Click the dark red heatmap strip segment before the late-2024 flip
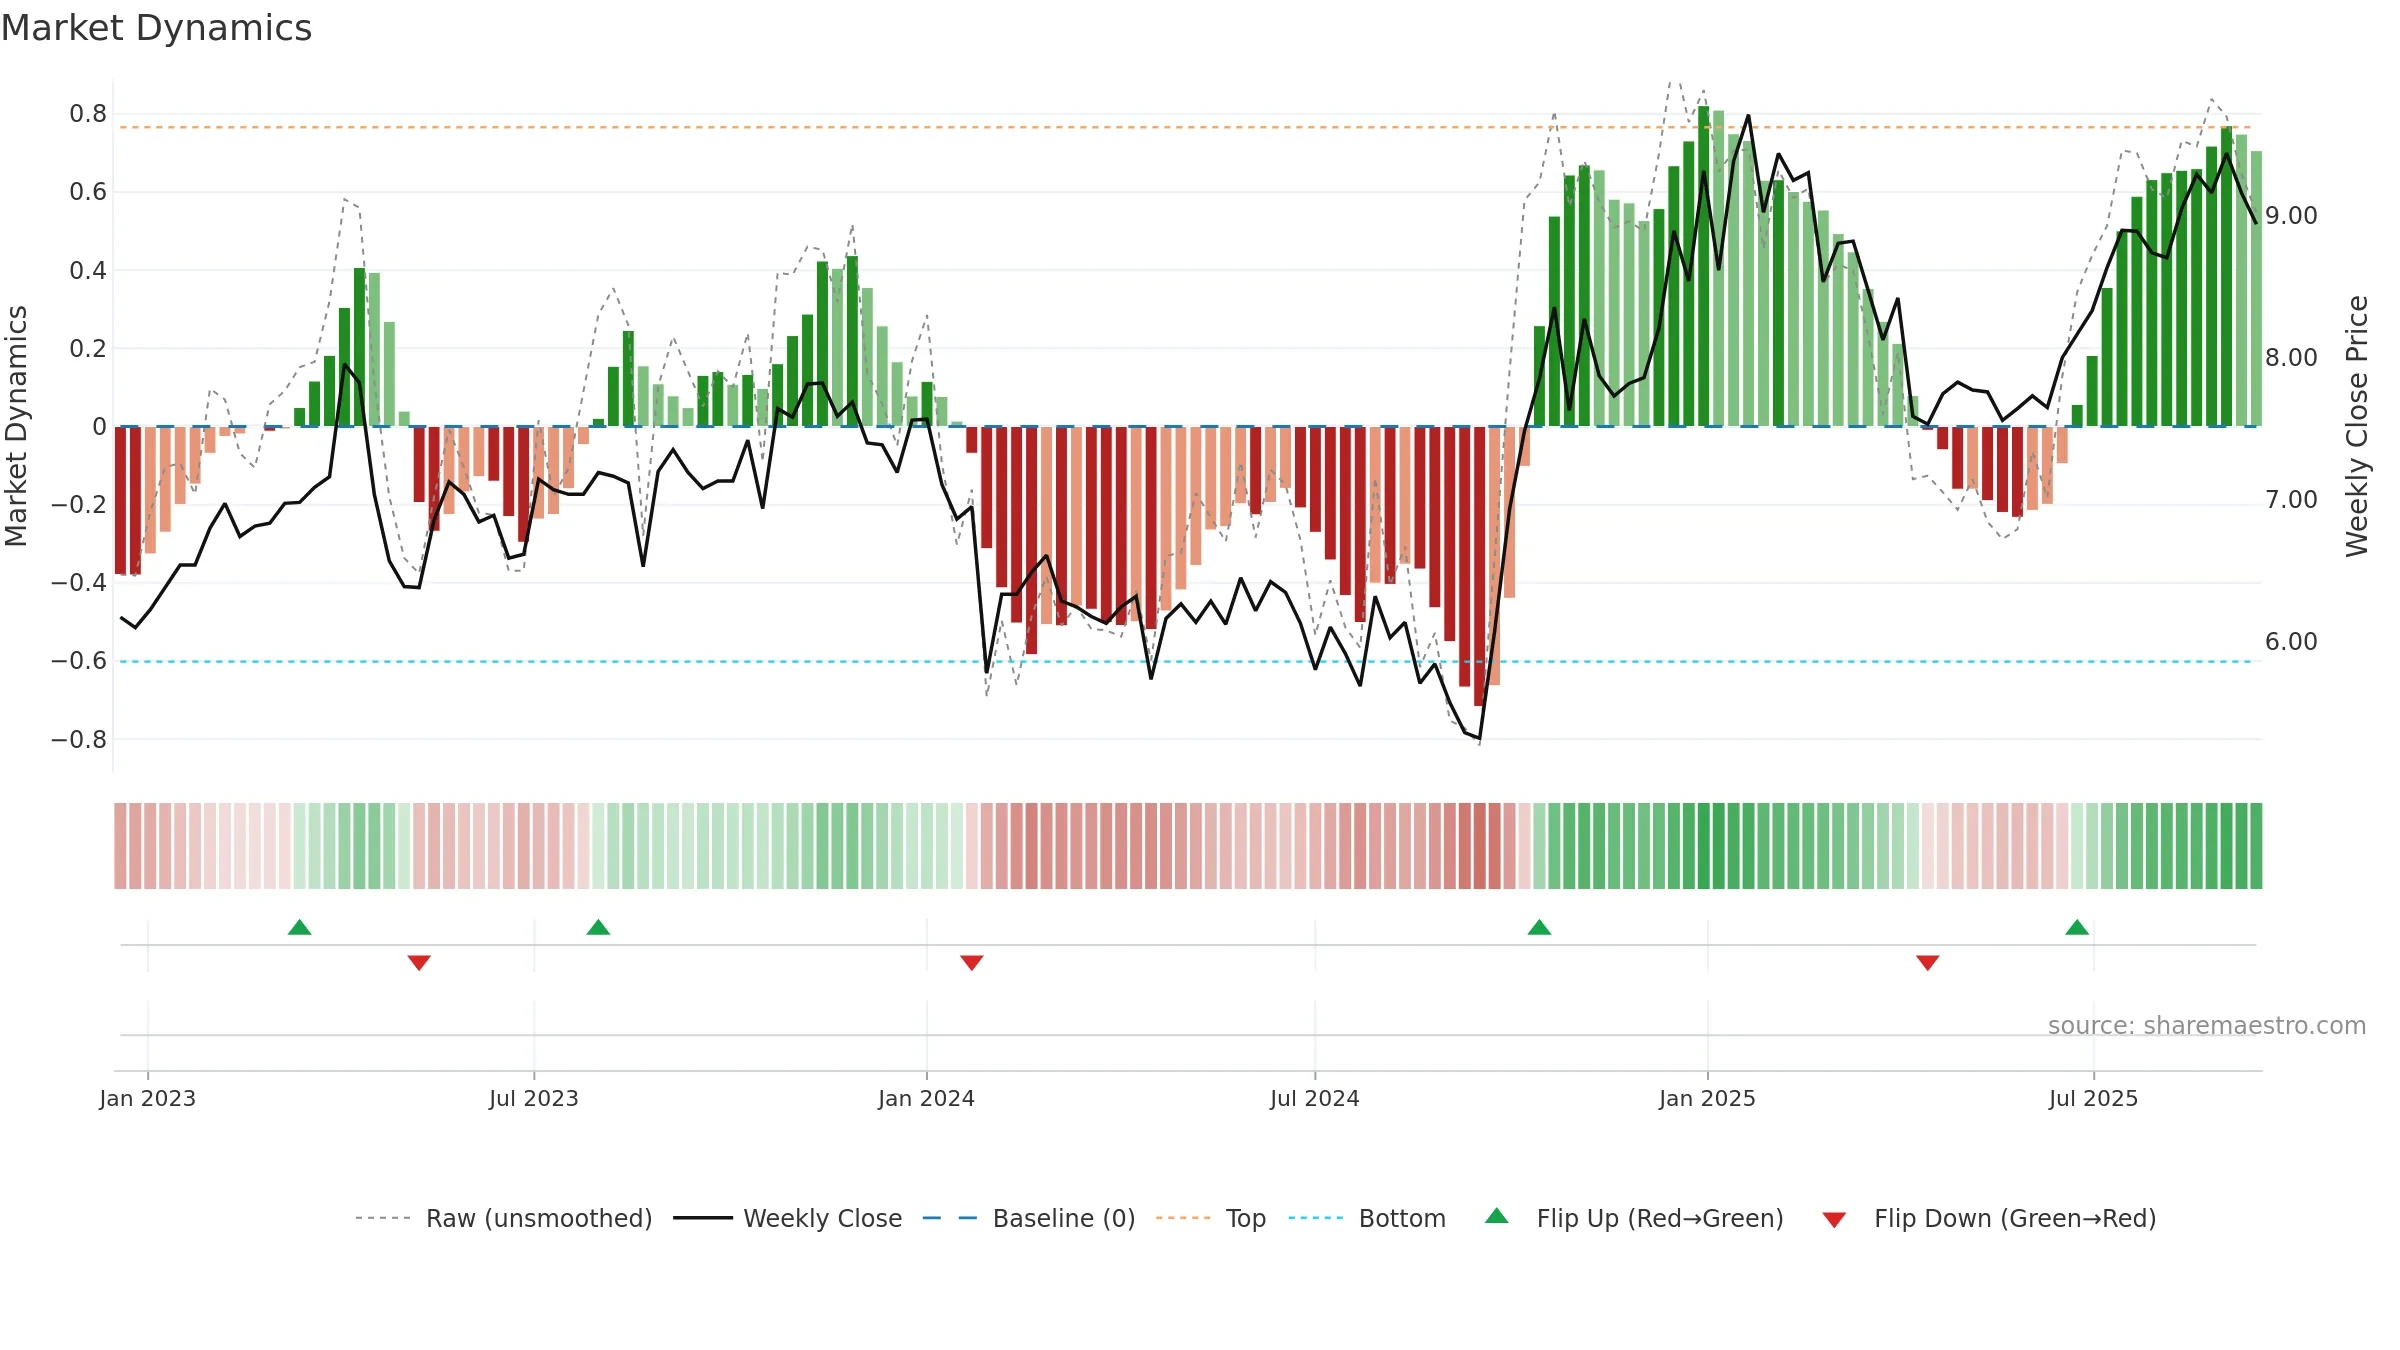 click(1479, 846)
